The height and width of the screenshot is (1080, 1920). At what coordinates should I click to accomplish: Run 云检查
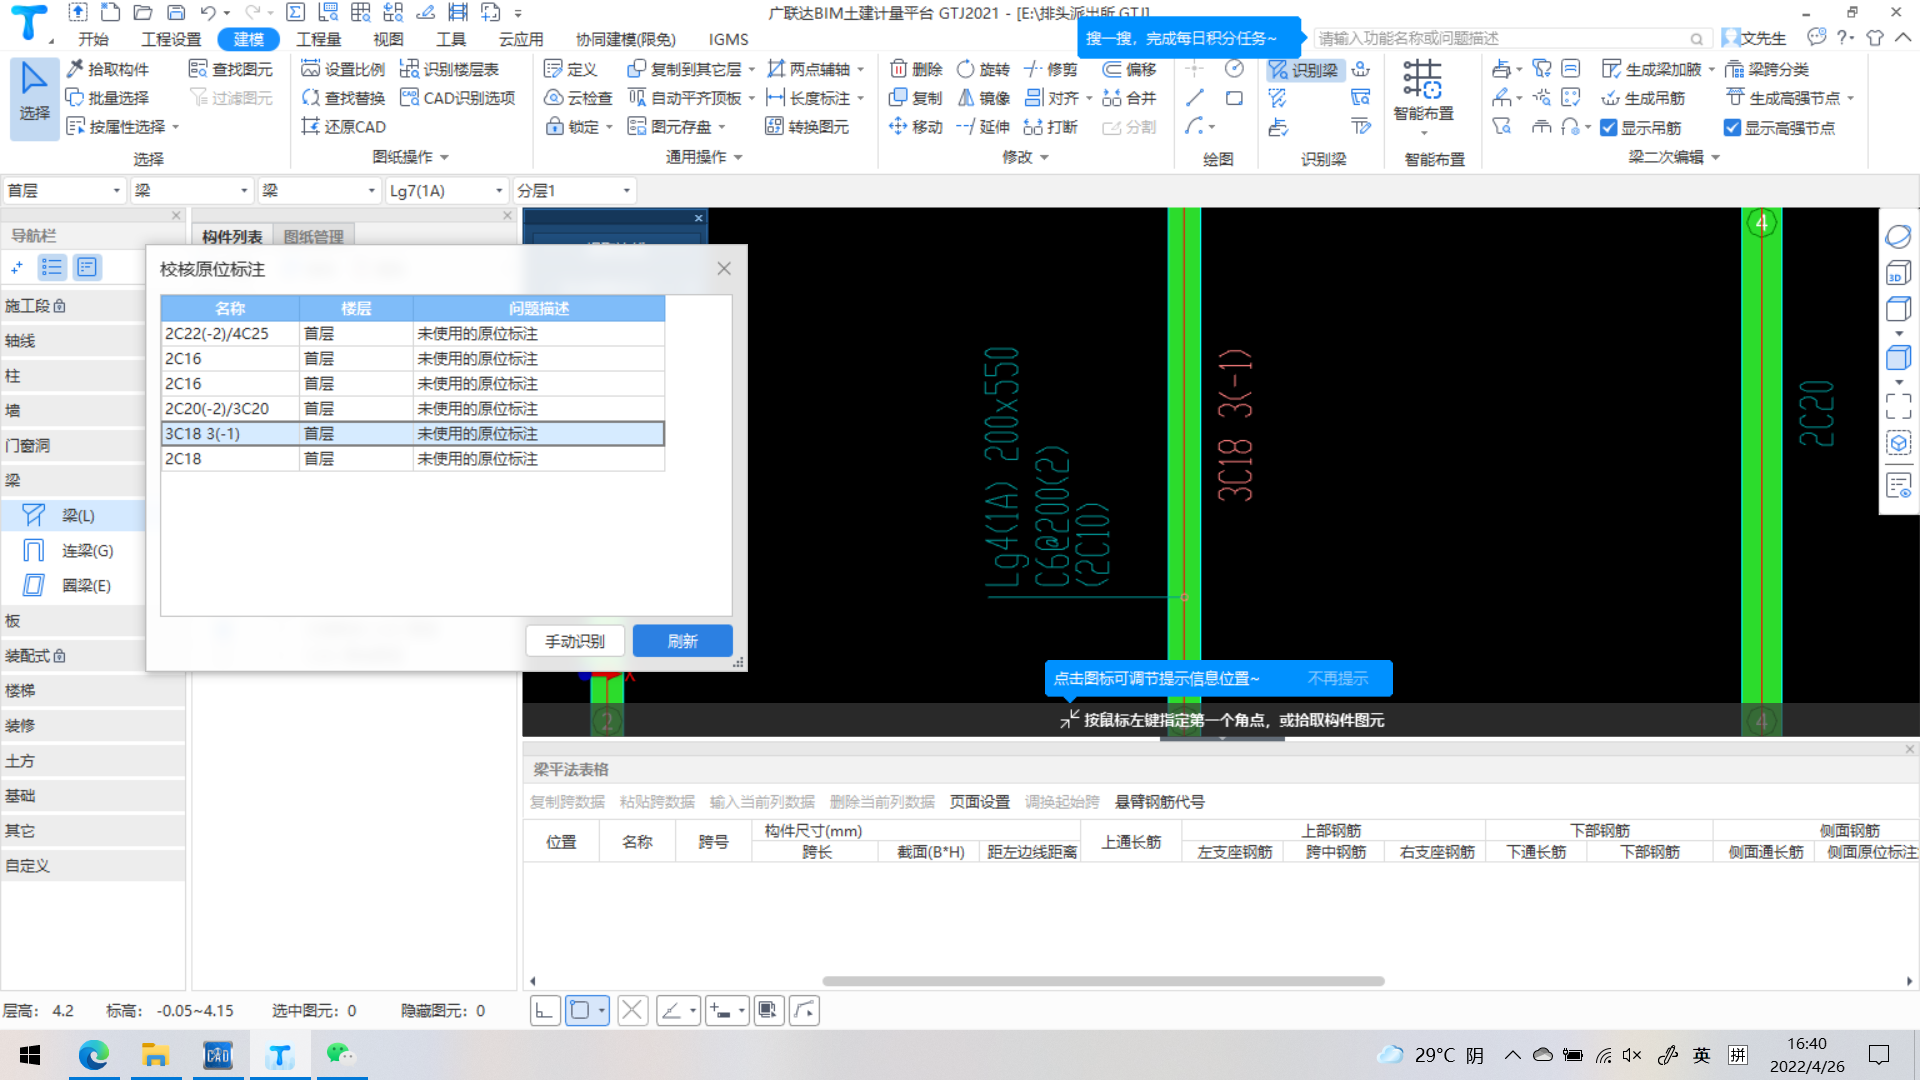tap(577, 98)
